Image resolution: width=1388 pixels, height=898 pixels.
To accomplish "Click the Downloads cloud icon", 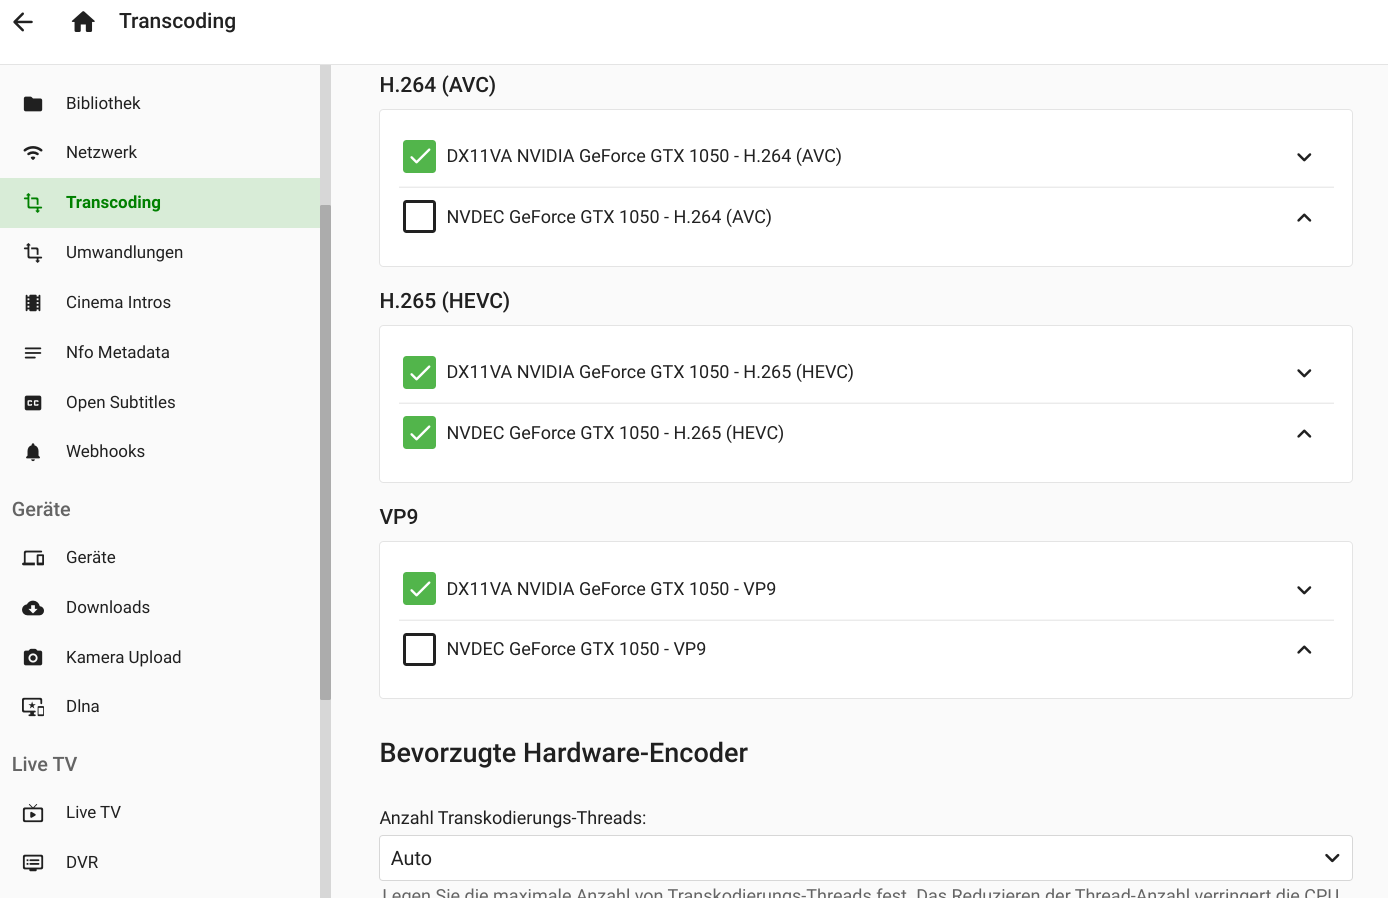I will (33, 608).
